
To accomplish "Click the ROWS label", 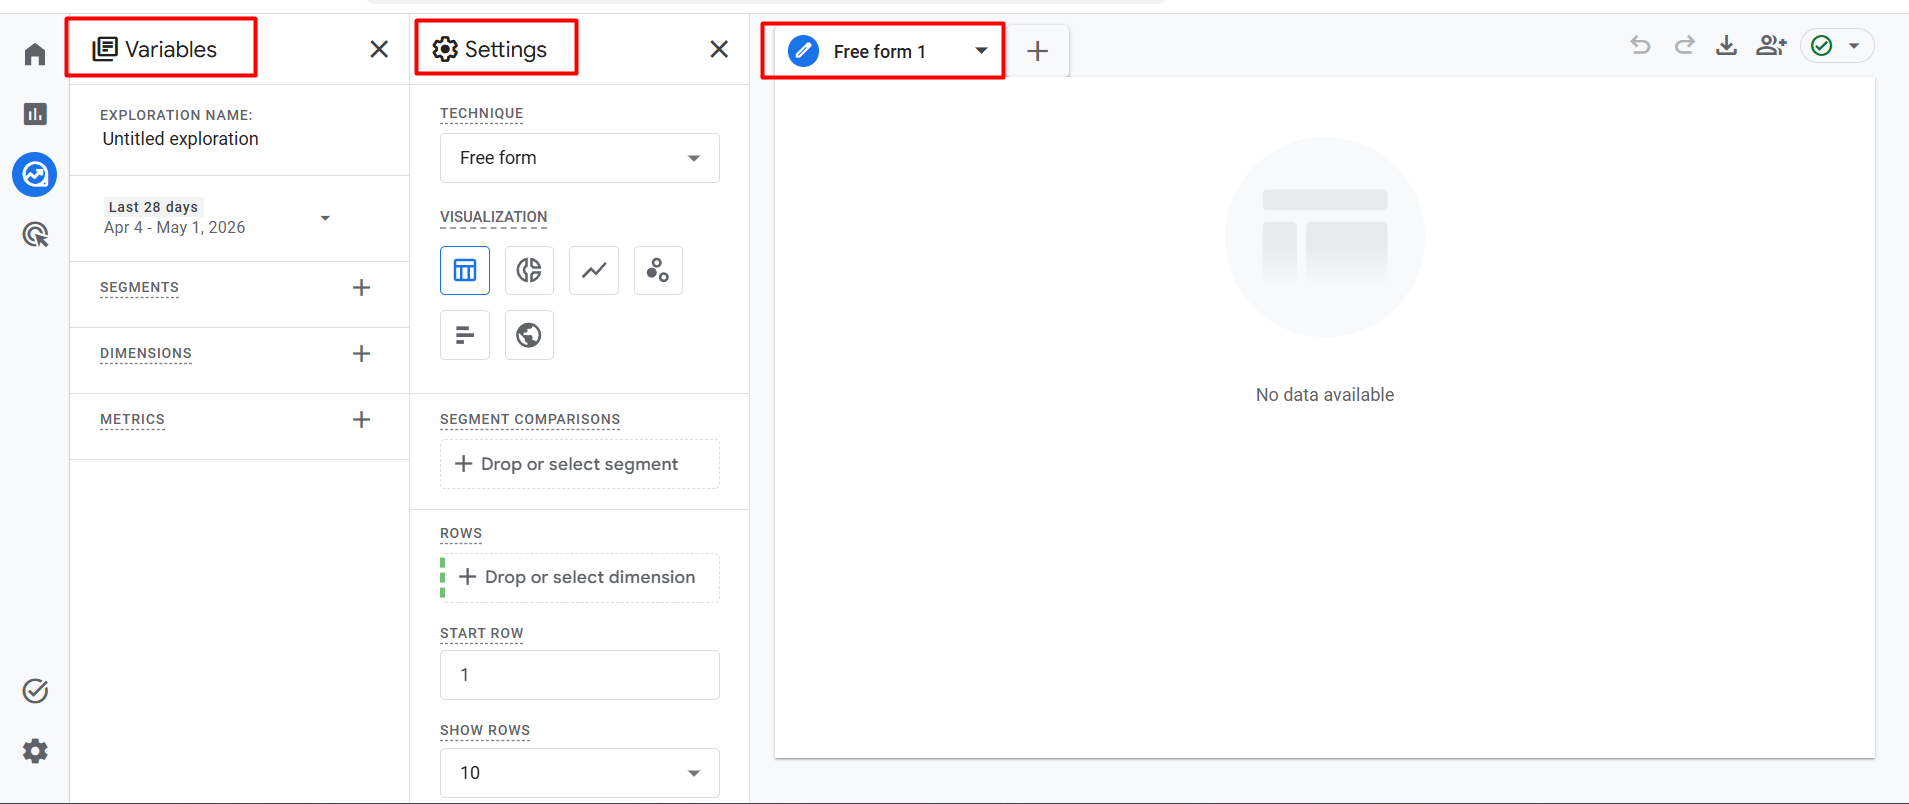I will 461,534.
